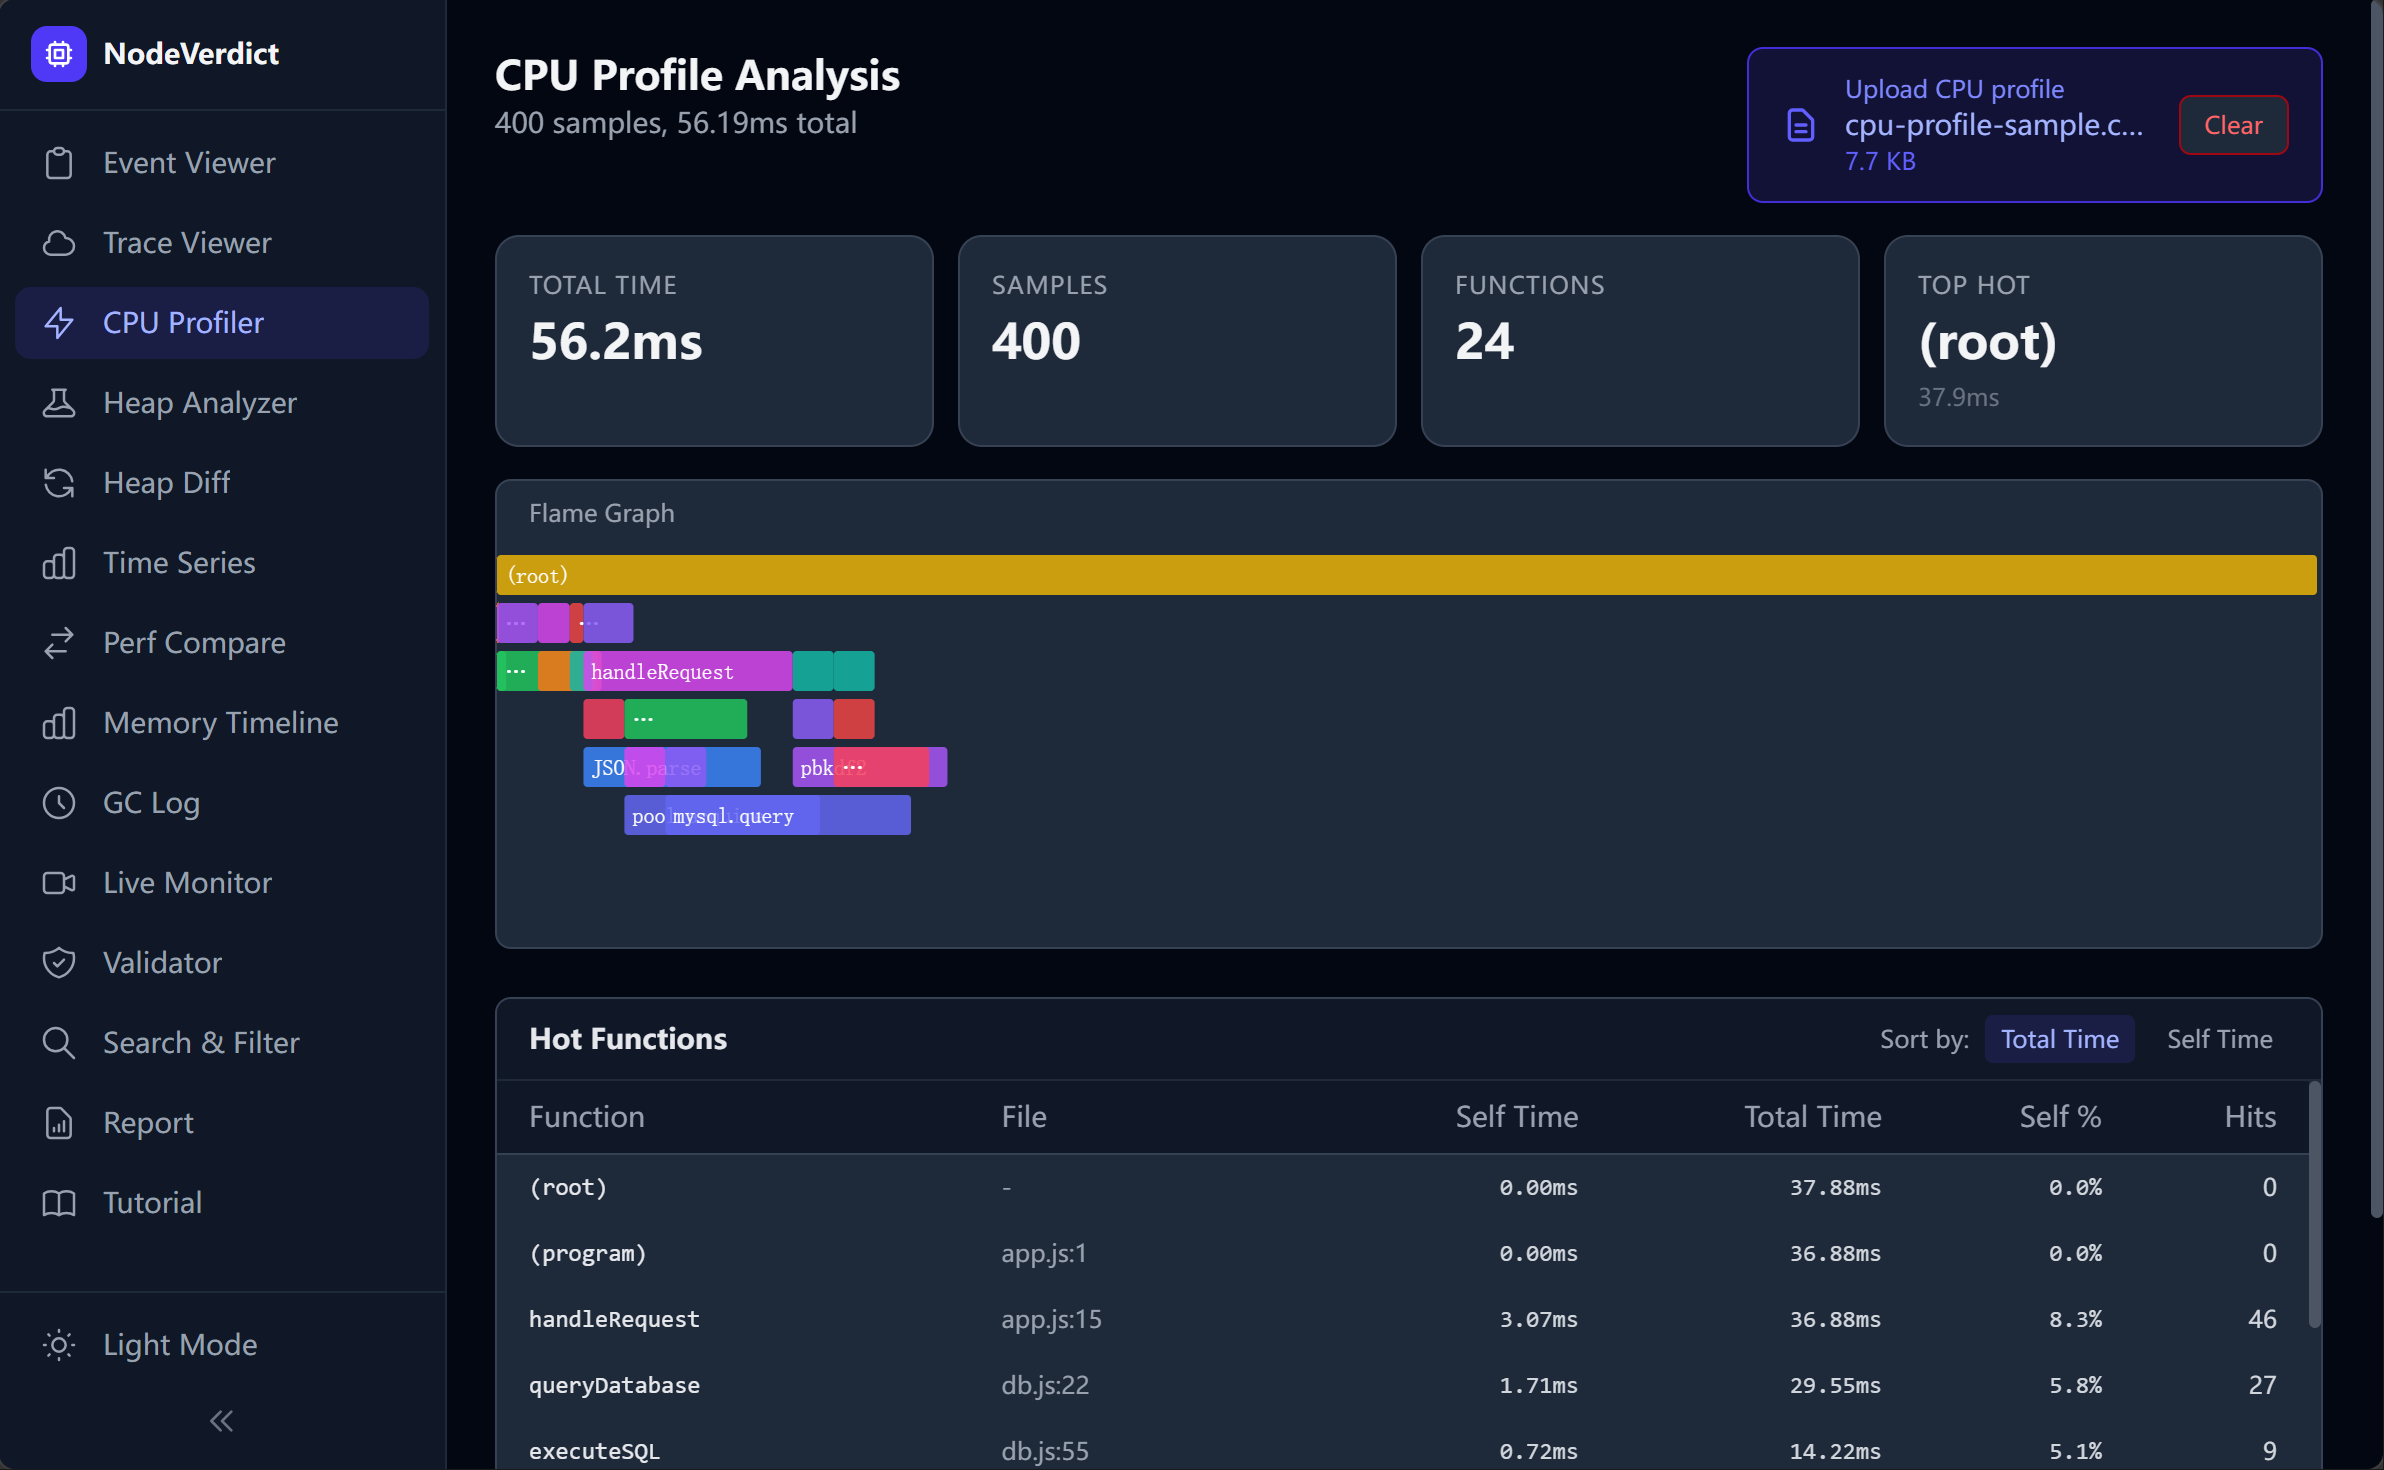
Task: Click the Self Time column header
Action: (1516, 1117)
